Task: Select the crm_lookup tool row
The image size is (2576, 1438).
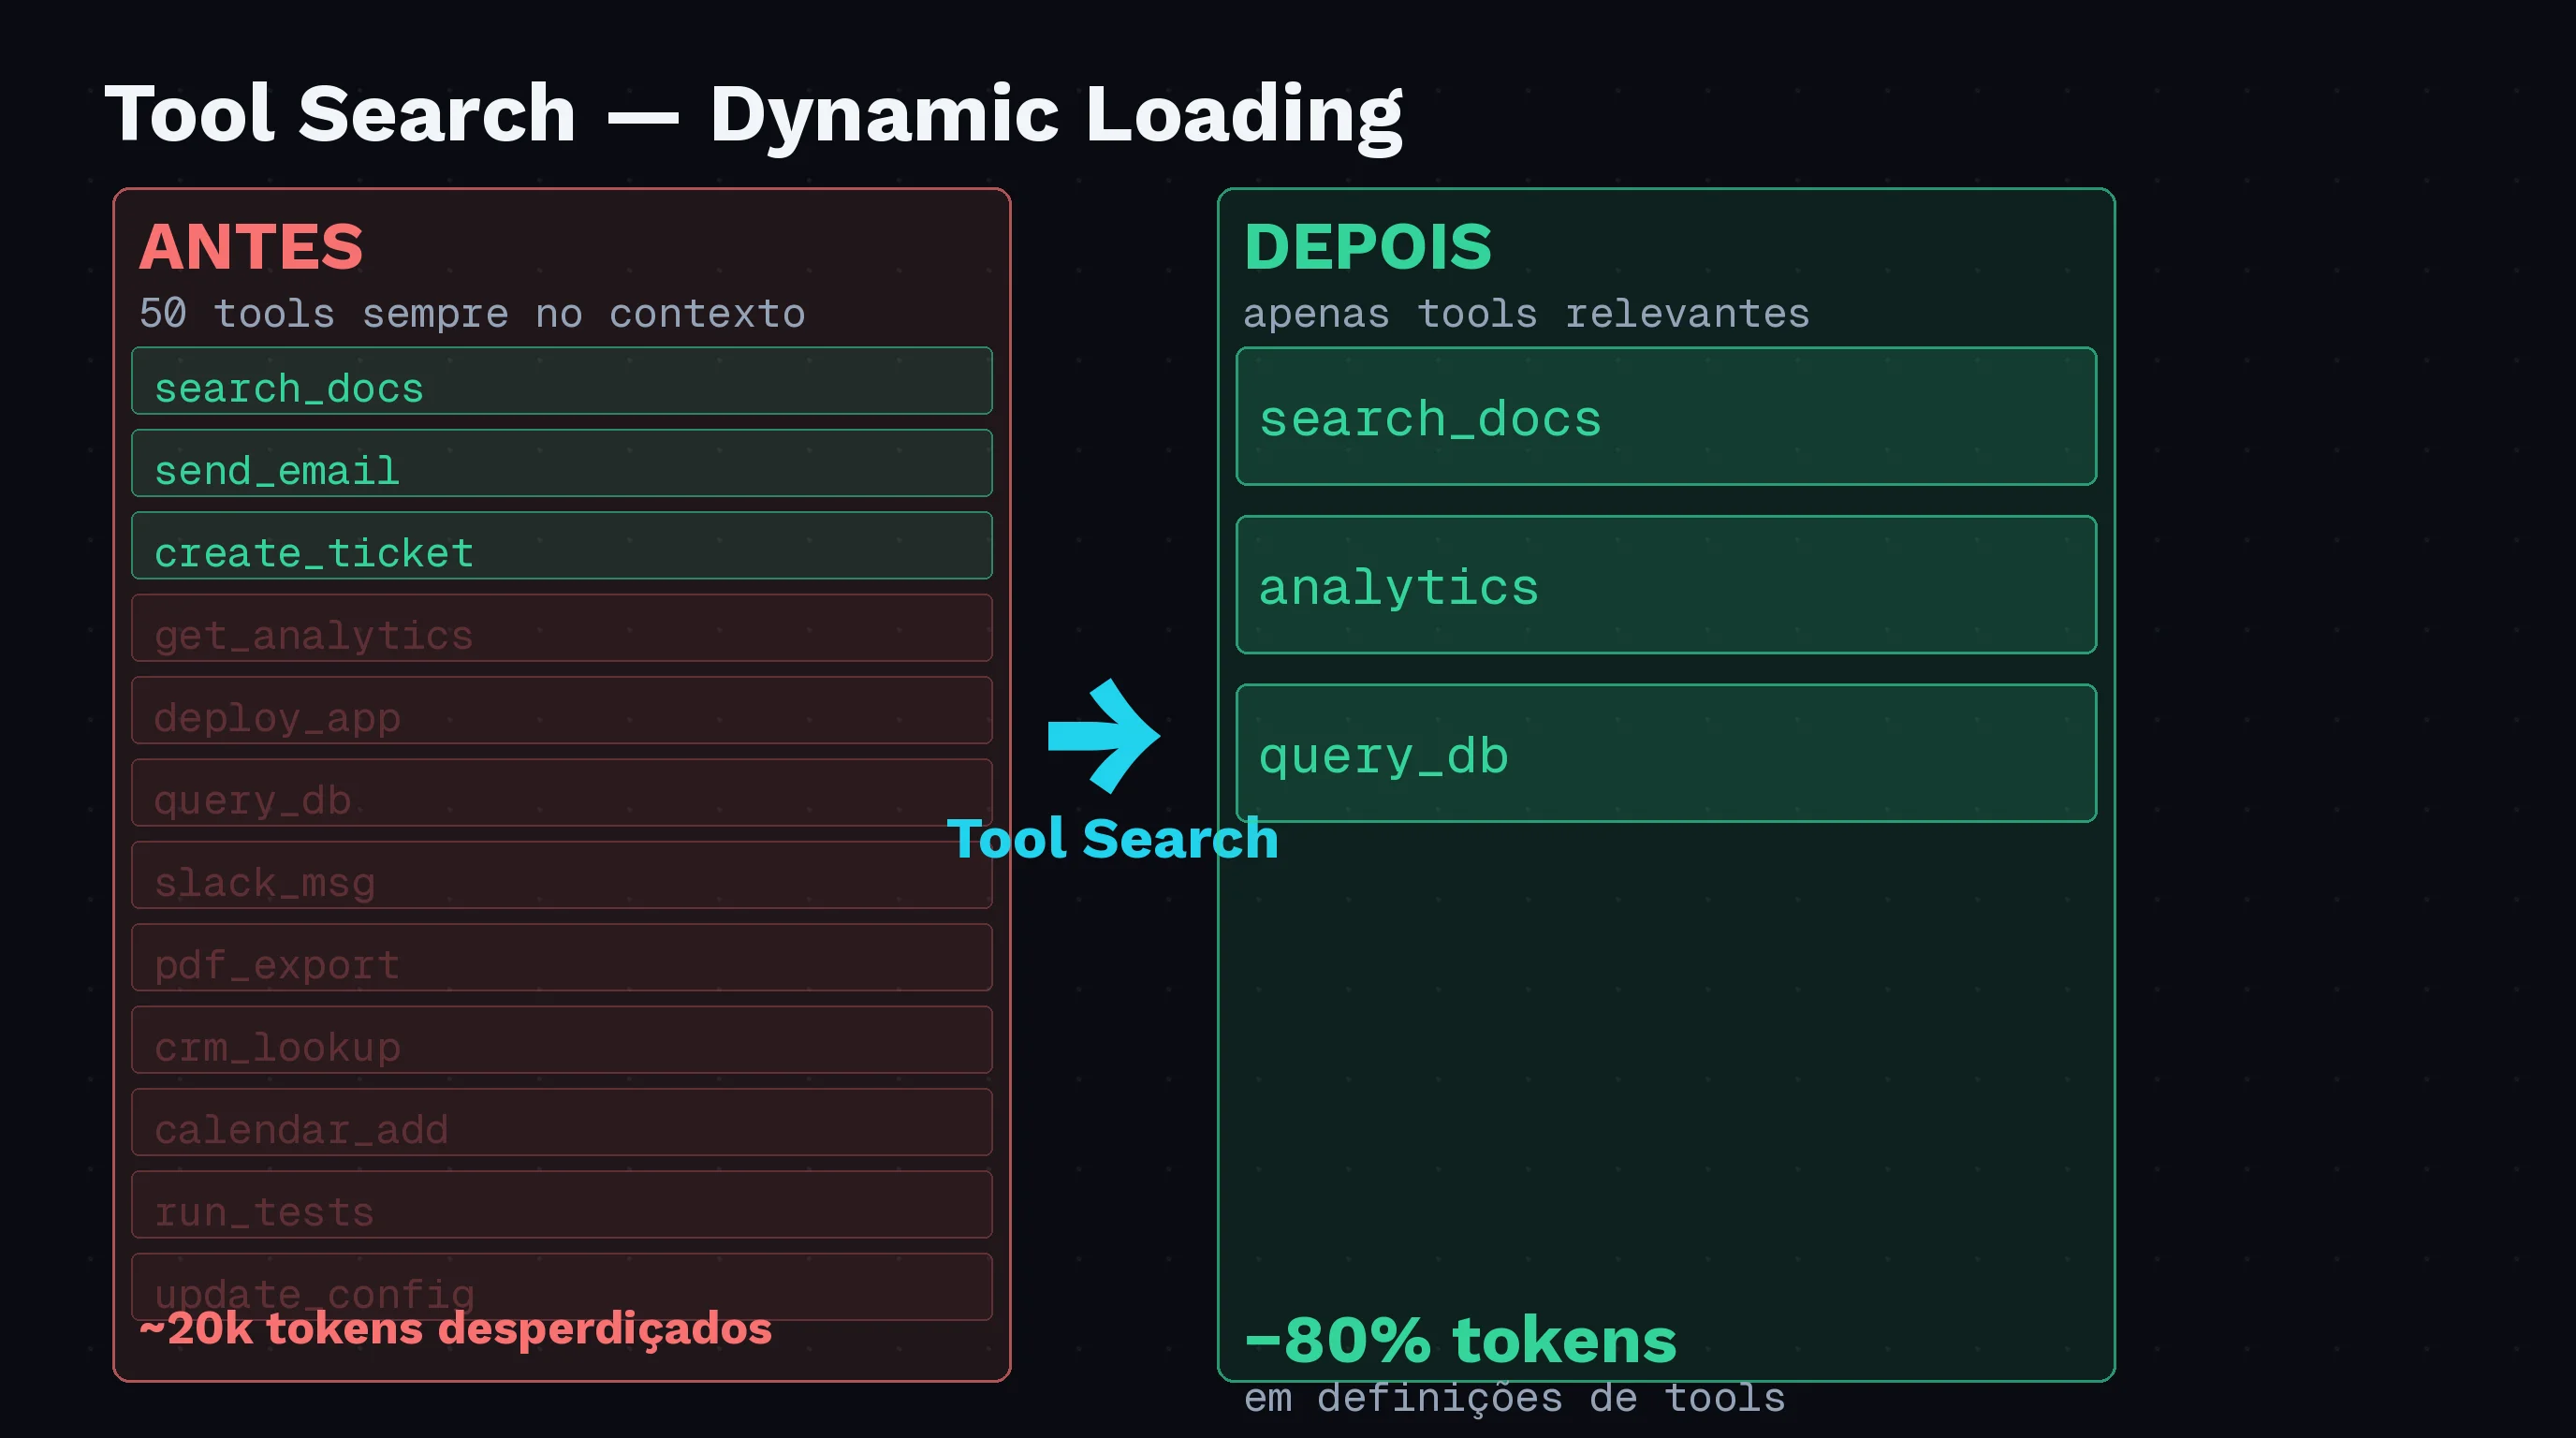Action: click(x=562, y=1039)
